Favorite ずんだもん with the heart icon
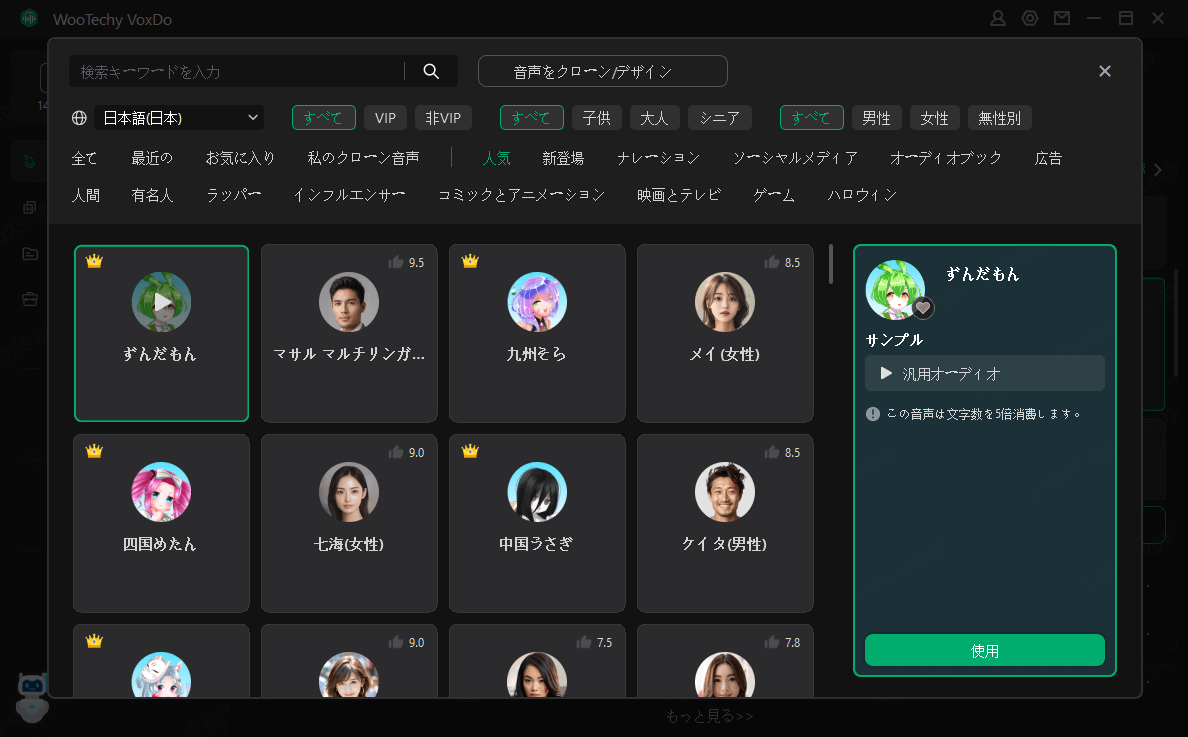The width and height of the screenshot is (1188, 737). click(923, 308)
